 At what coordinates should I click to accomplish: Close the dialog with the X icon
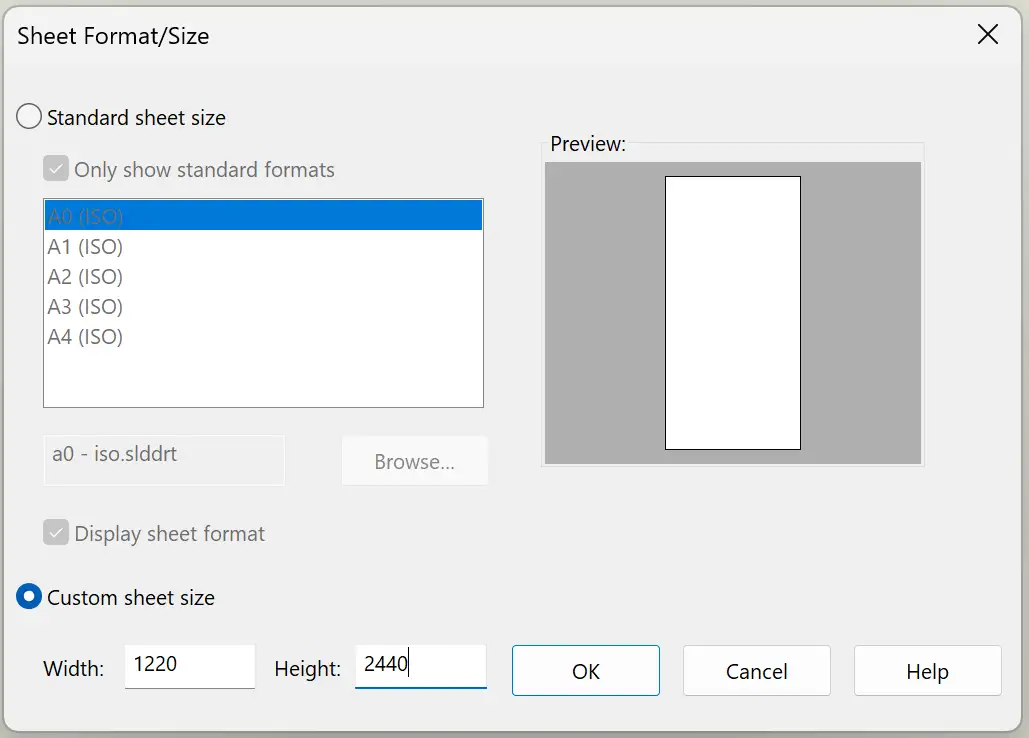pyautogui.click(x=987, y=35)
